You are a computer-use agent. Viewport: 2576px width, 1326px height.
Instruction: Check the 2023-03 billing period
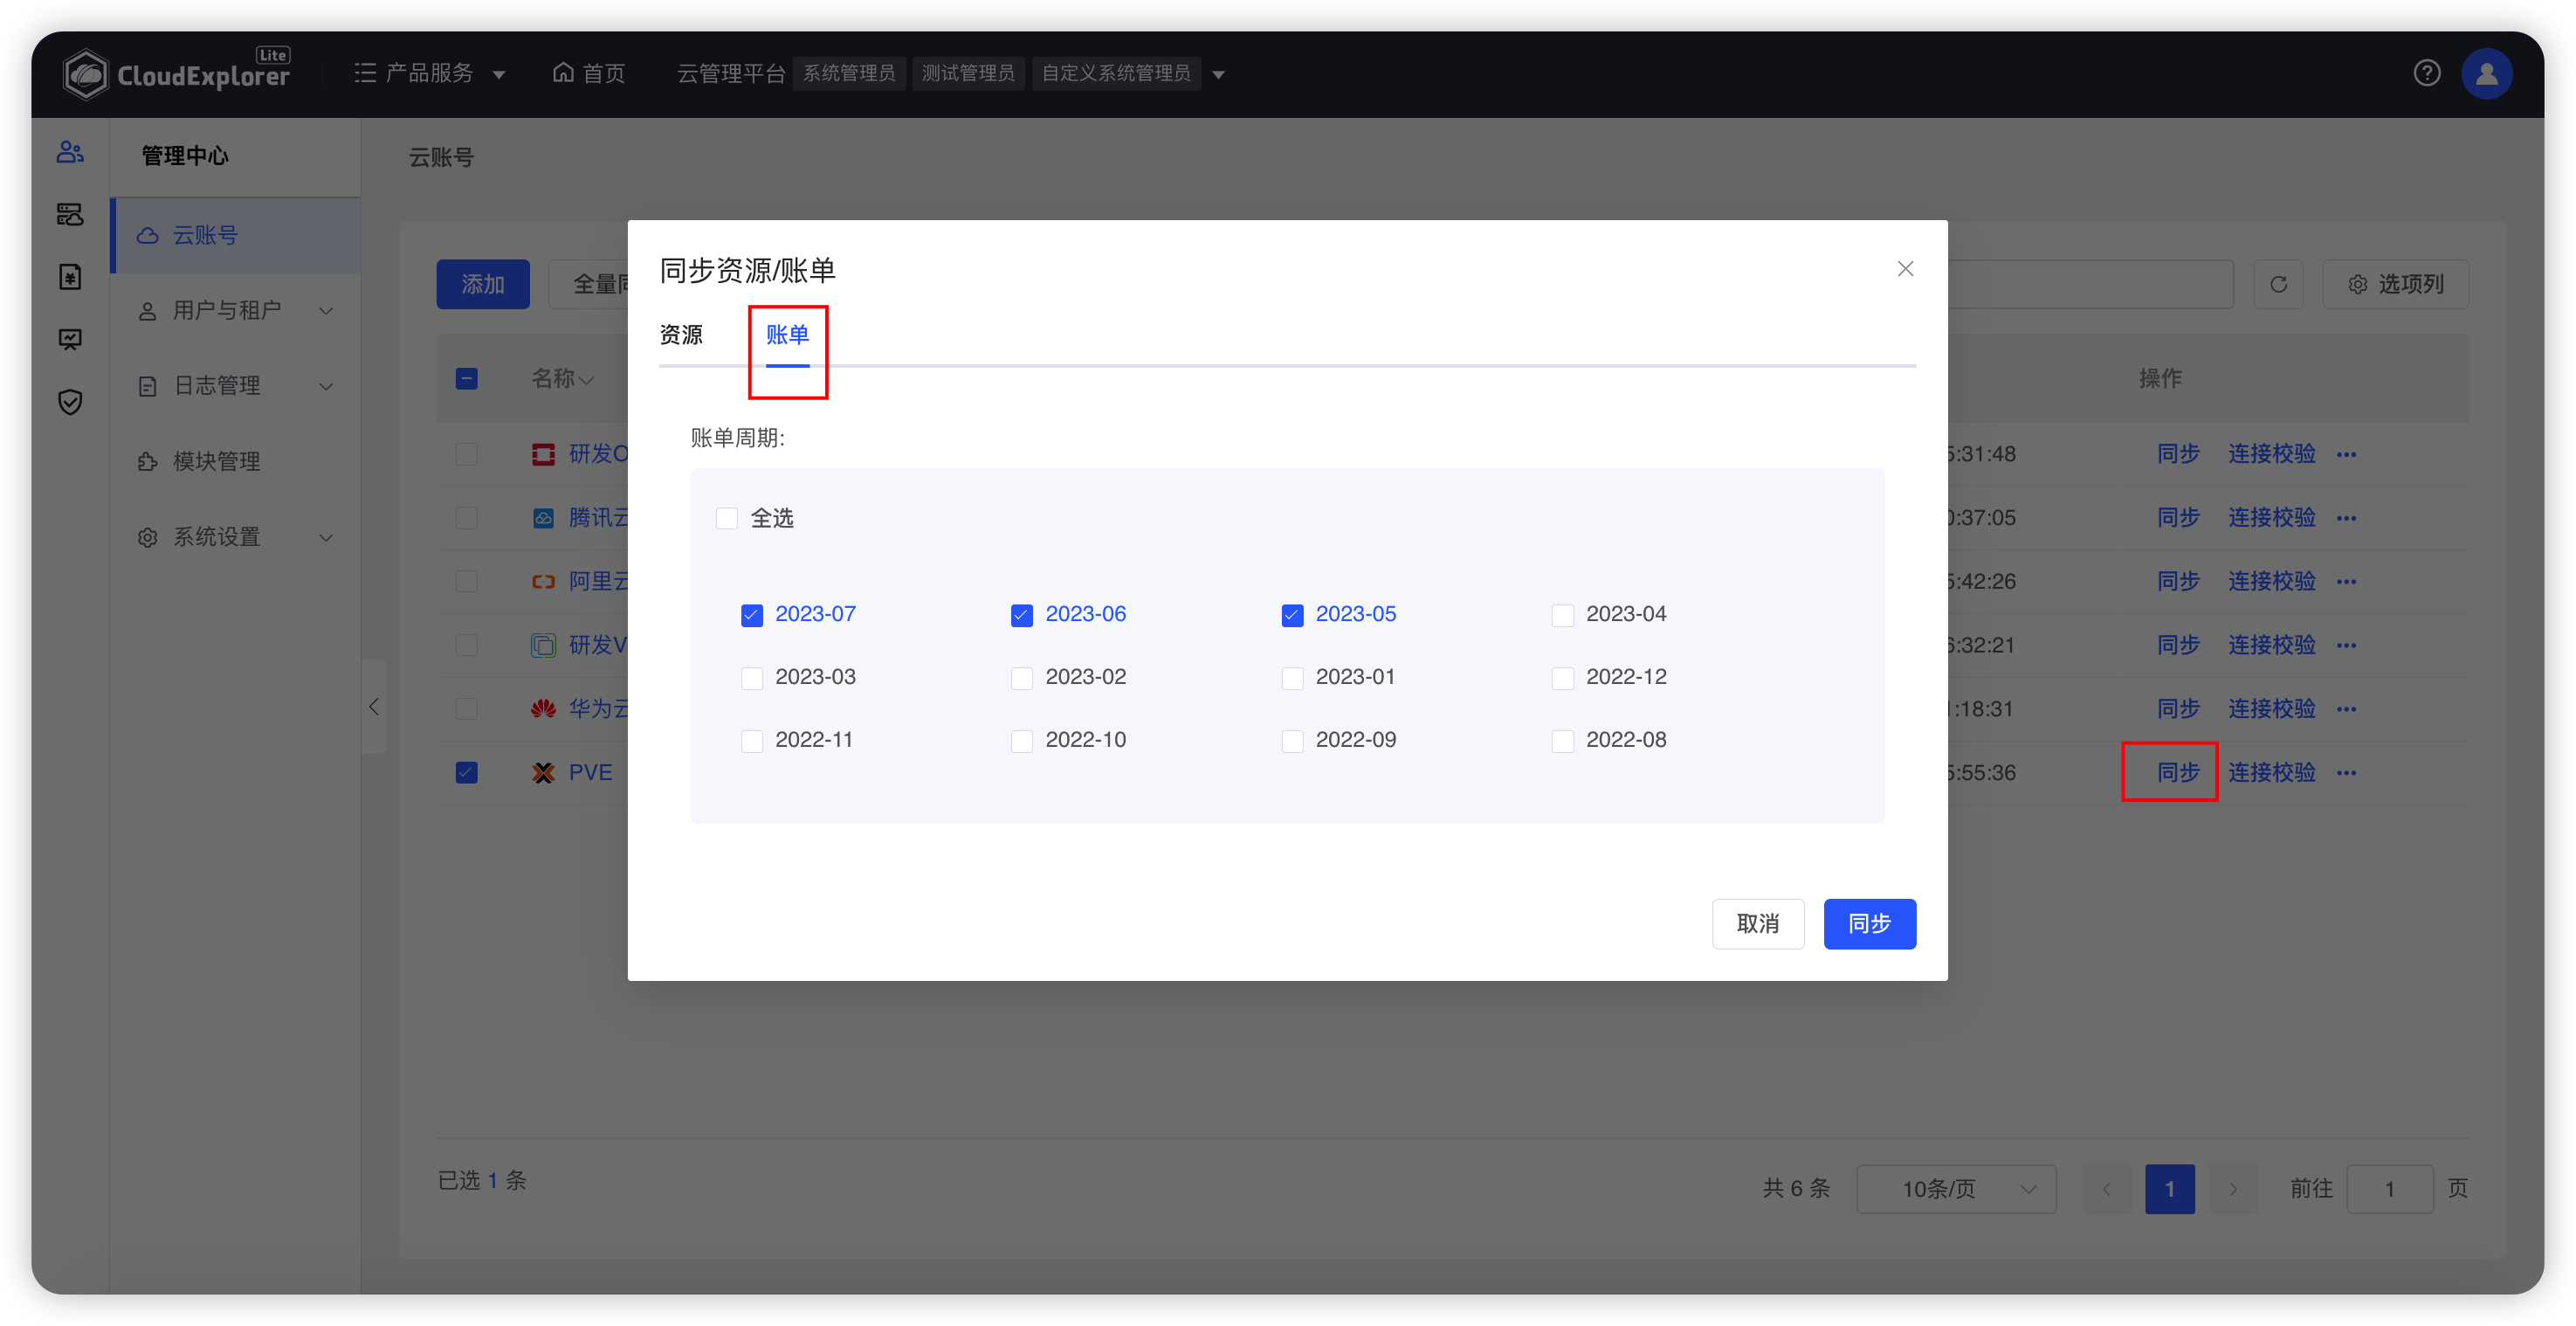[x=752, y=678]
